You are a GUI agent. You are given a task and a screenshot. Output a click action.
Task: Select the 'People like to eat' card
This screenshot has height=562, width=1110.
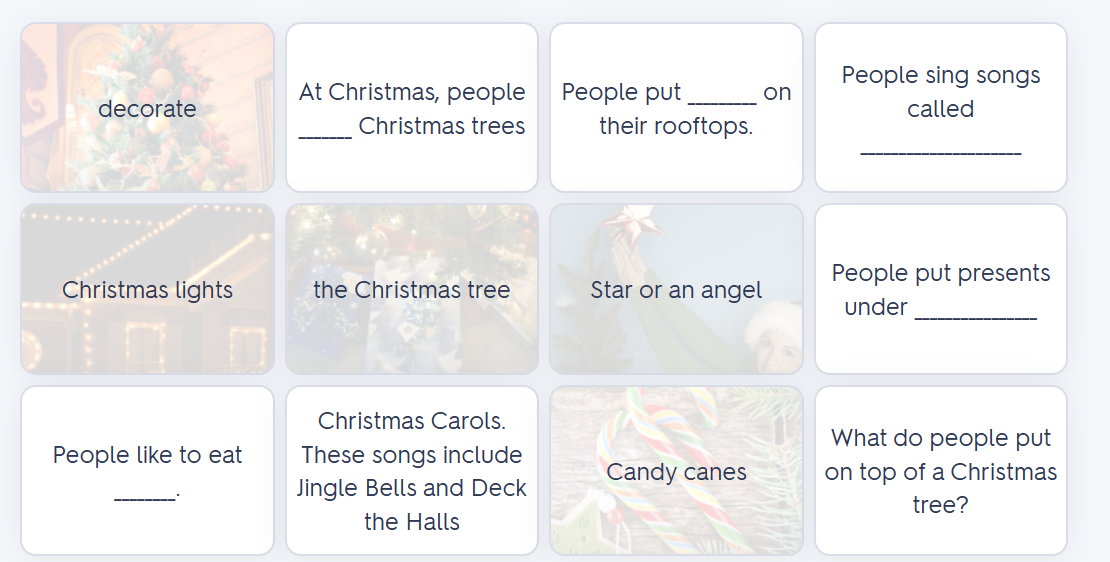click(147, 471)
